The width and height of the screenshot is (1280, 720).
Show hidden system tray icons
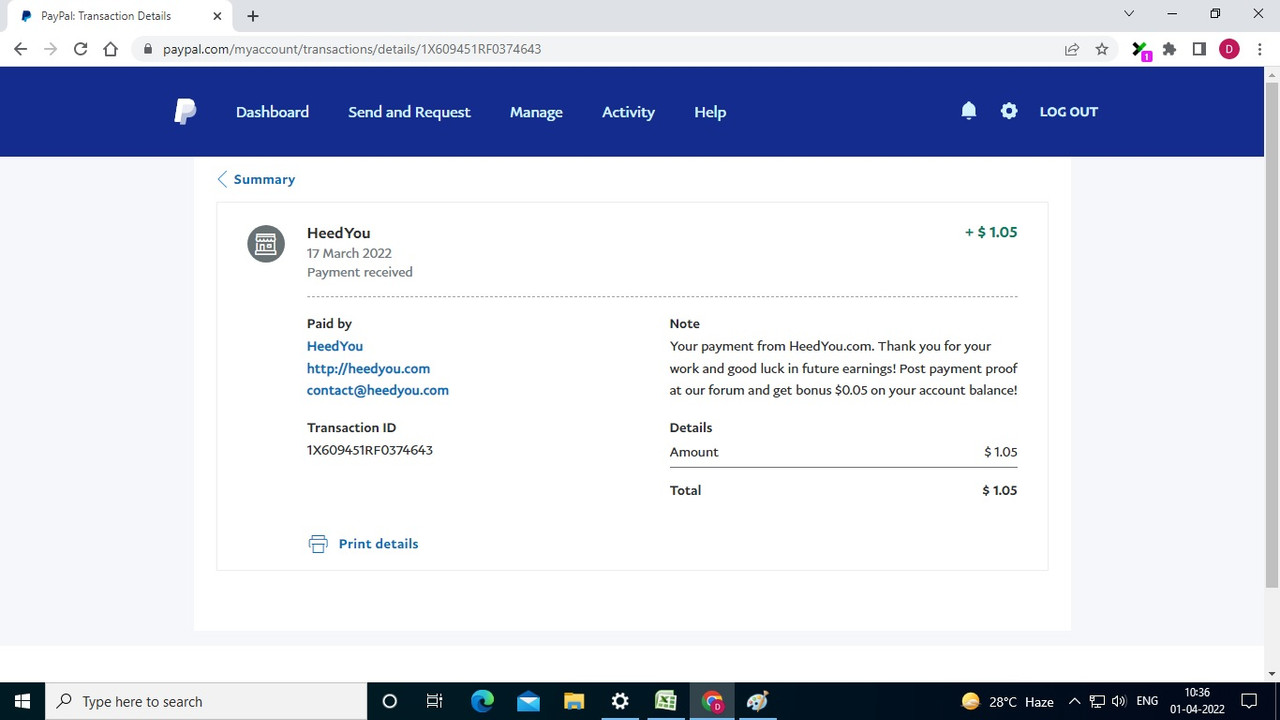pos(1075,701)
